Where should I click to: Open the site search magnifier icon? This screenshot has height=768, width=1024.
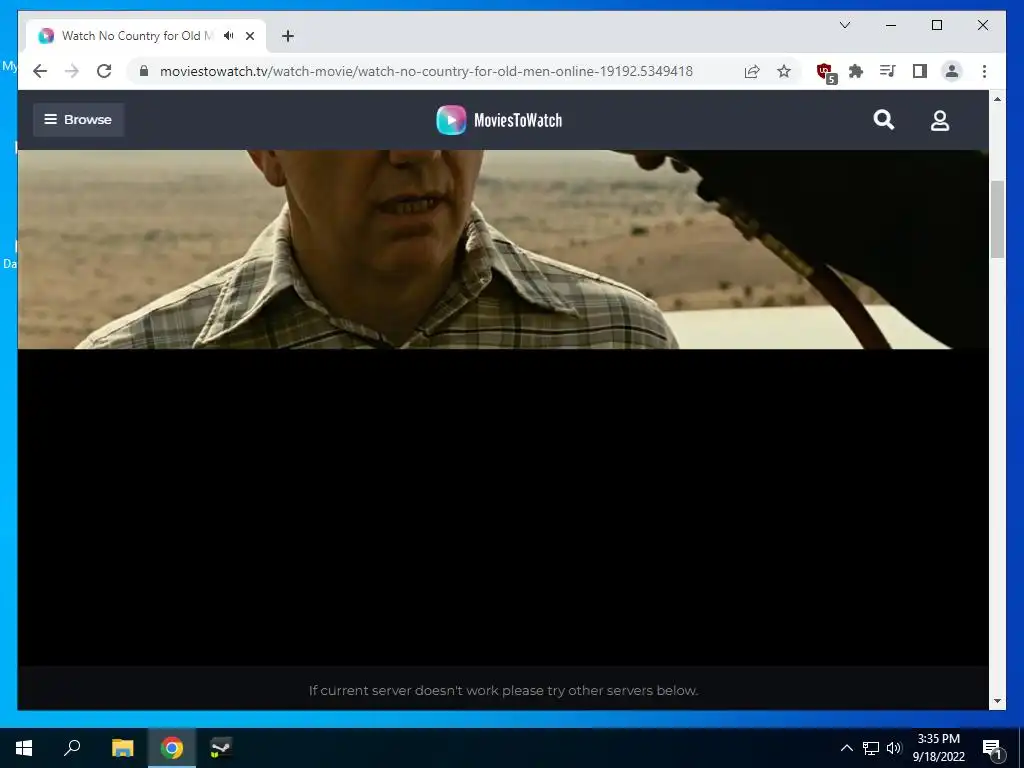[x=884, y=120]
